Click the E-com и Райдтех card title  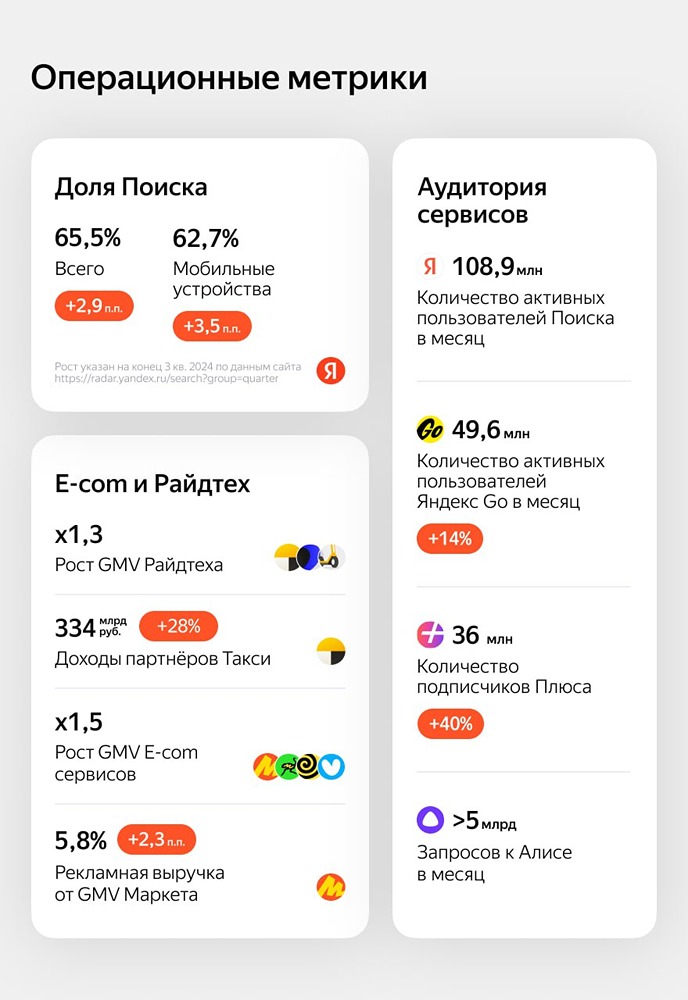152,484
